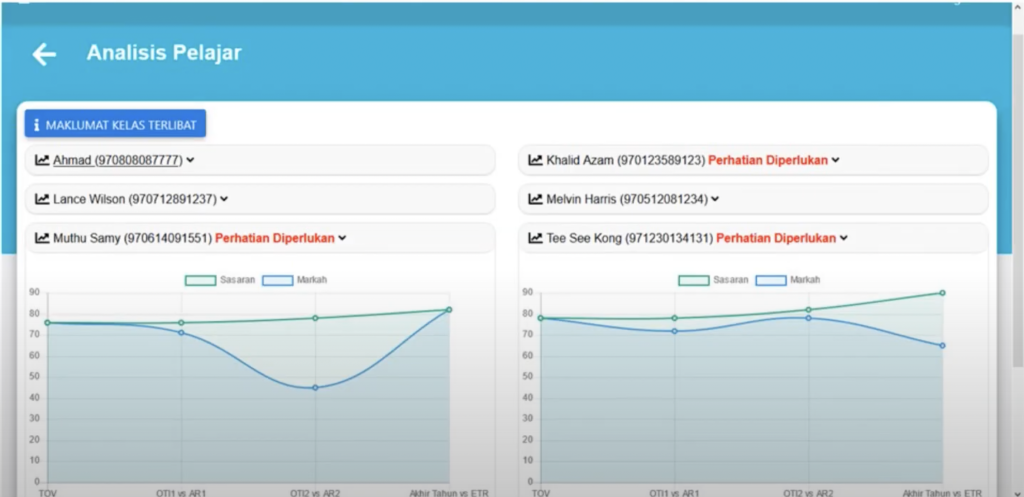This screenshot has height=497, width=1024.
Task: Click Melvin Harris (970512081234) name
Action: click(627, 199)
